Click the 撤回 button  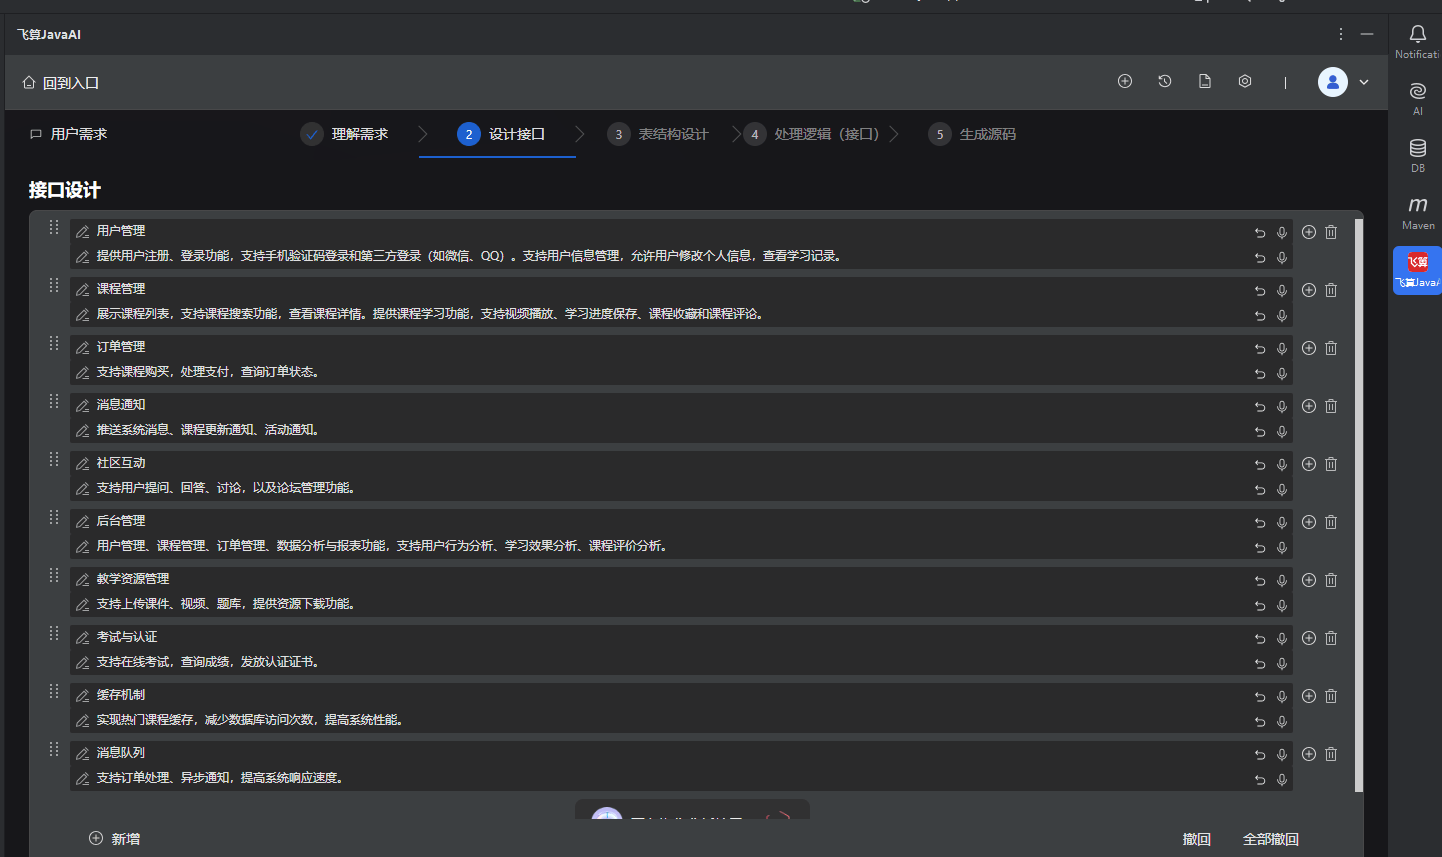click(x=1197, y=839)
